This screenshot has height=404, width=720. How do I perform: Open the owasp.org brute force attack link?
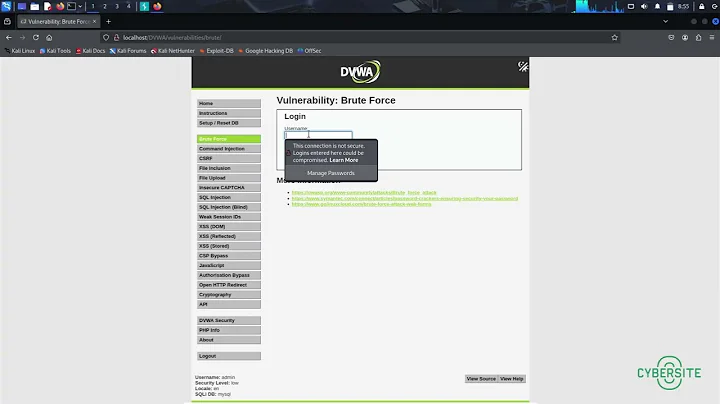364,192
